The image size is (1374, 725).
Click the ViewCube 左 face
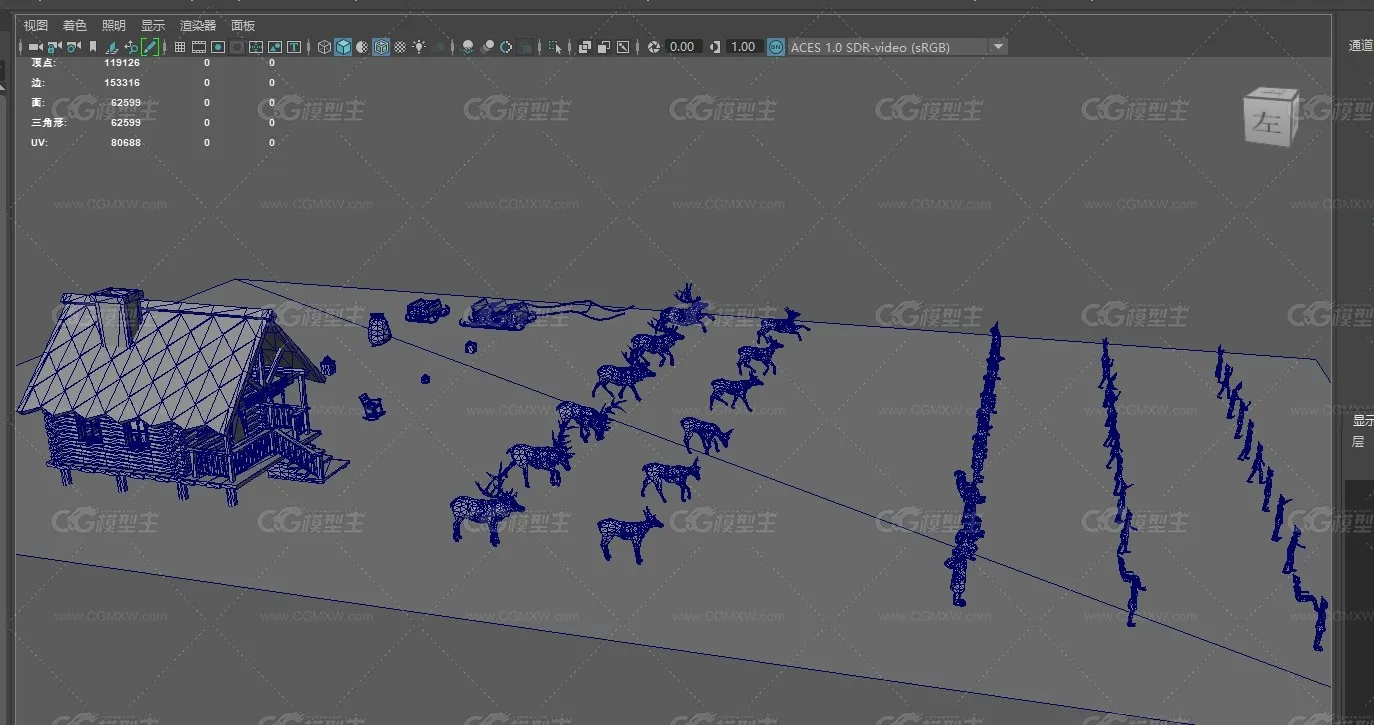click(1269, 123)
